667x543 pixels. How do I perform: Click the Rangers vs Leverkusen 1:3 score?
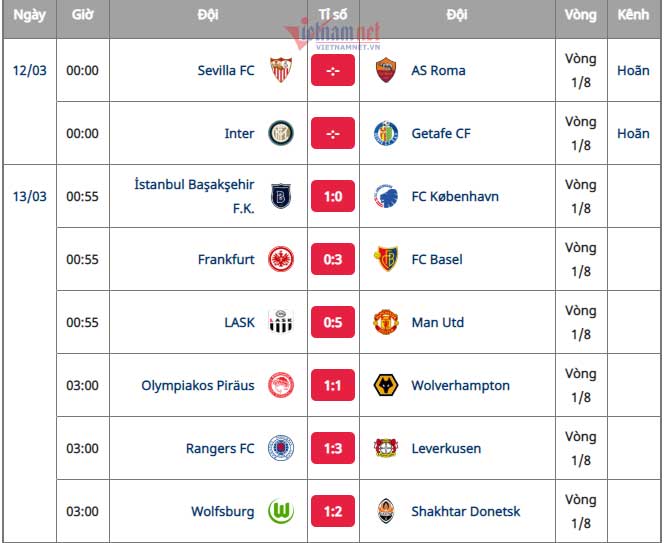[x=333, y=448]
